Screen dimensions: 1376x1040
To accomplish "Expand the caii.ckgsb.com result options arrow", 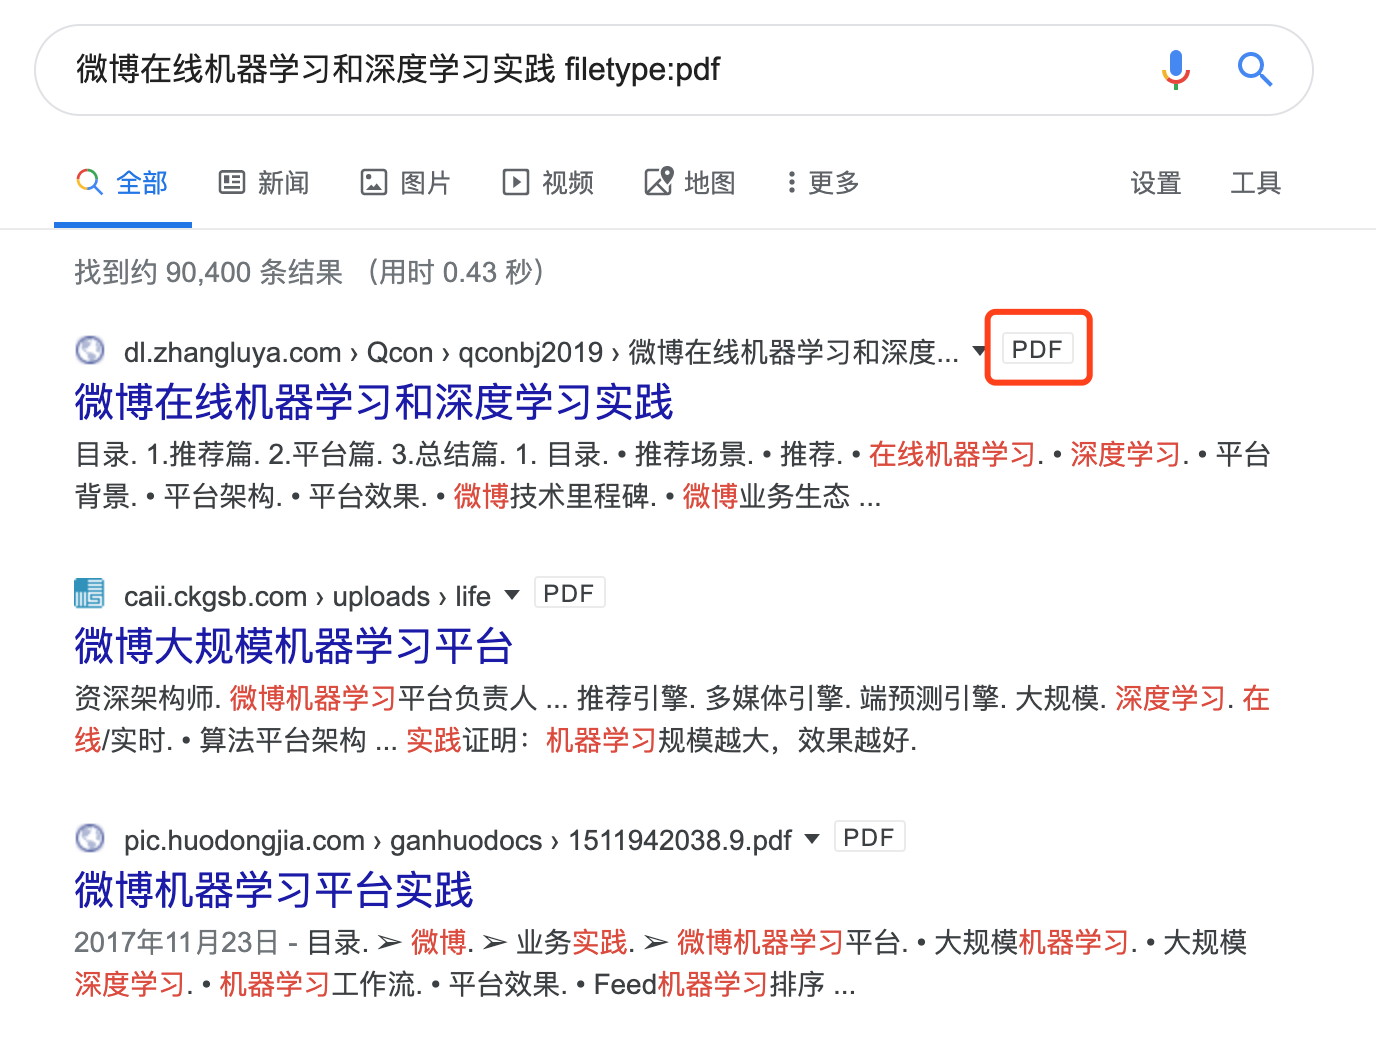I will [512, 595].
